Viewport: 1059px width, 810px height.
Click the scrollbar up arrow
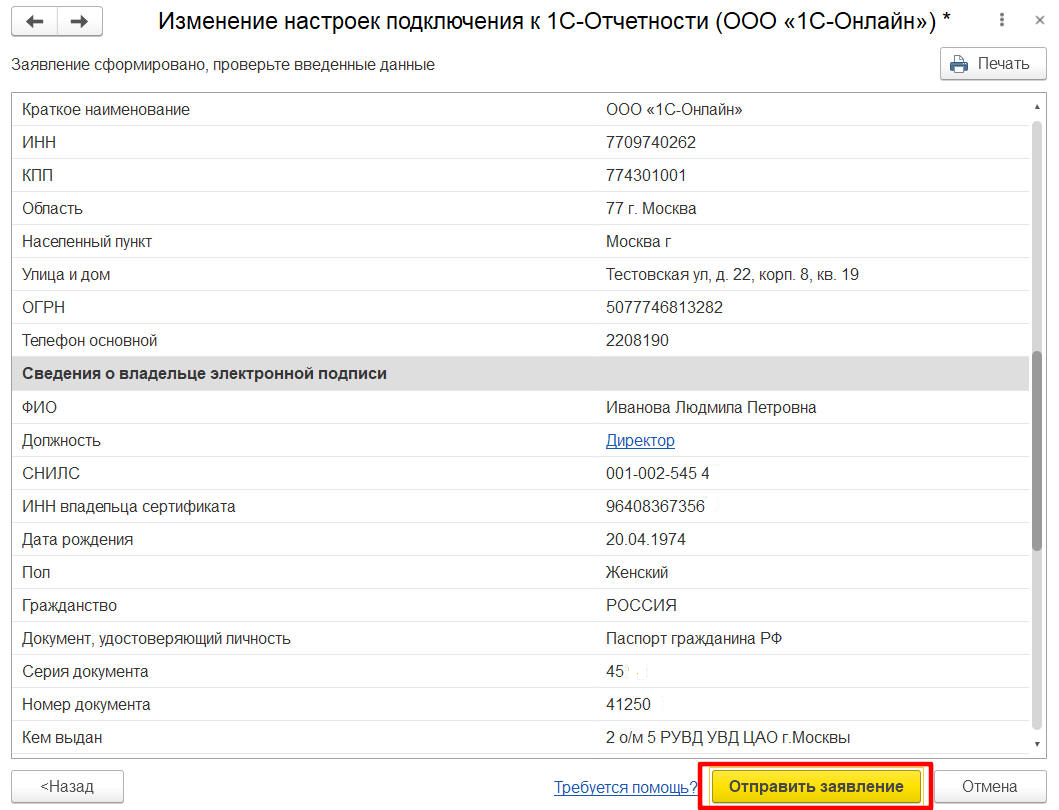1037,107
